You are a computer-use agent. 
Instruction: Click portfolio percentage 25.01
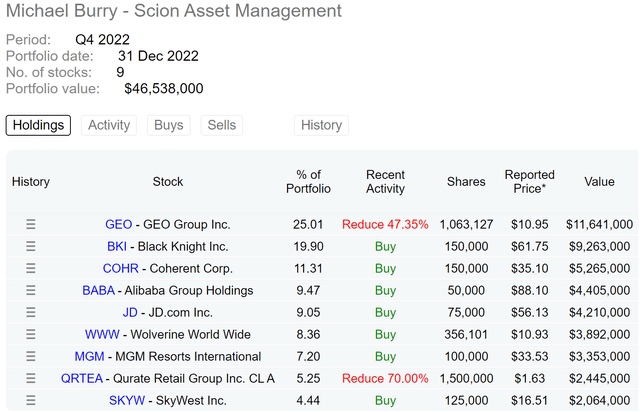click(308, 224)
